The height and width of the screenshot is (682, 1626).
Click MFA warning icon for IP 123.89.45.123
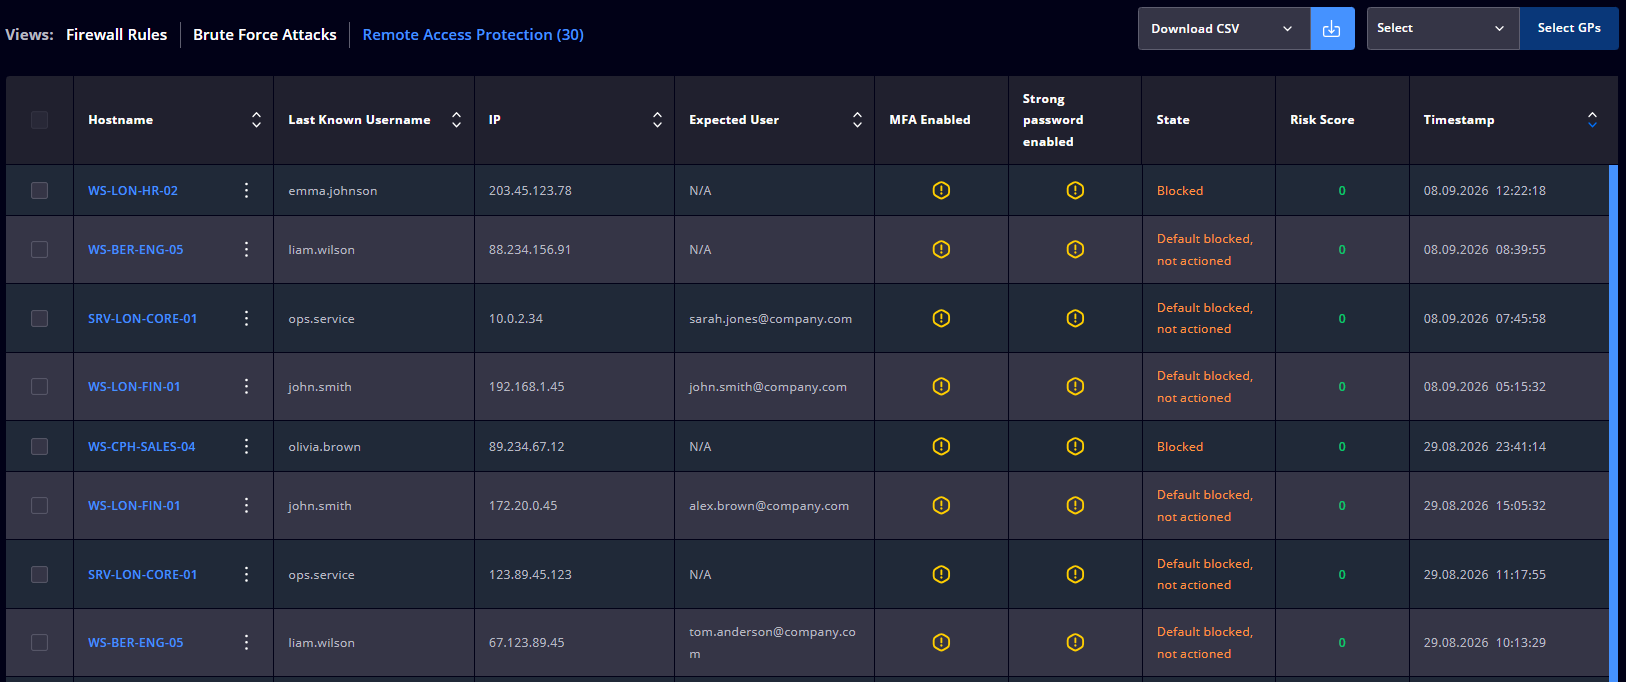[x=941, y=574]
